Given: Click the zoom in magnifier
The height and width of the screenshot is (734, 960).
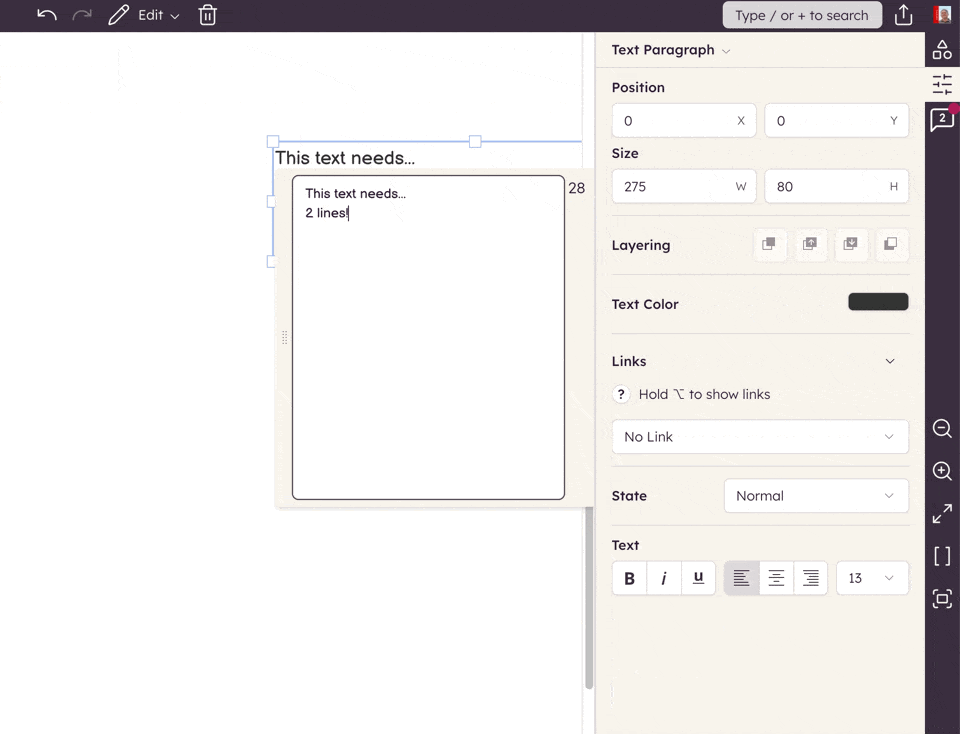Looking at the screenshot, I should coord(942,471).
